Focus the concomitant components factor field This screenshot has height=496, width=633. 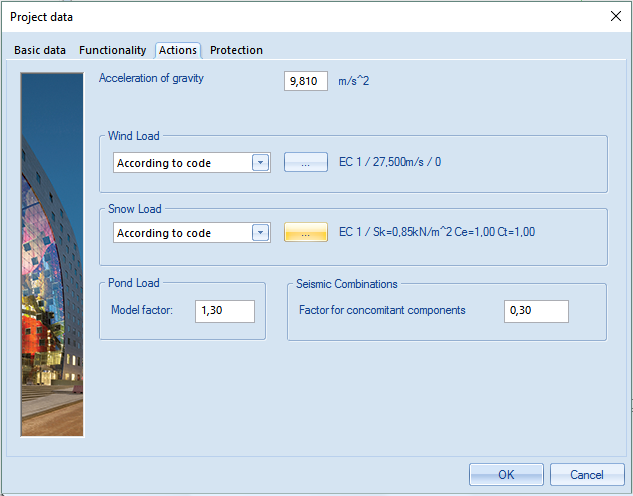click(x=536, y=311)
